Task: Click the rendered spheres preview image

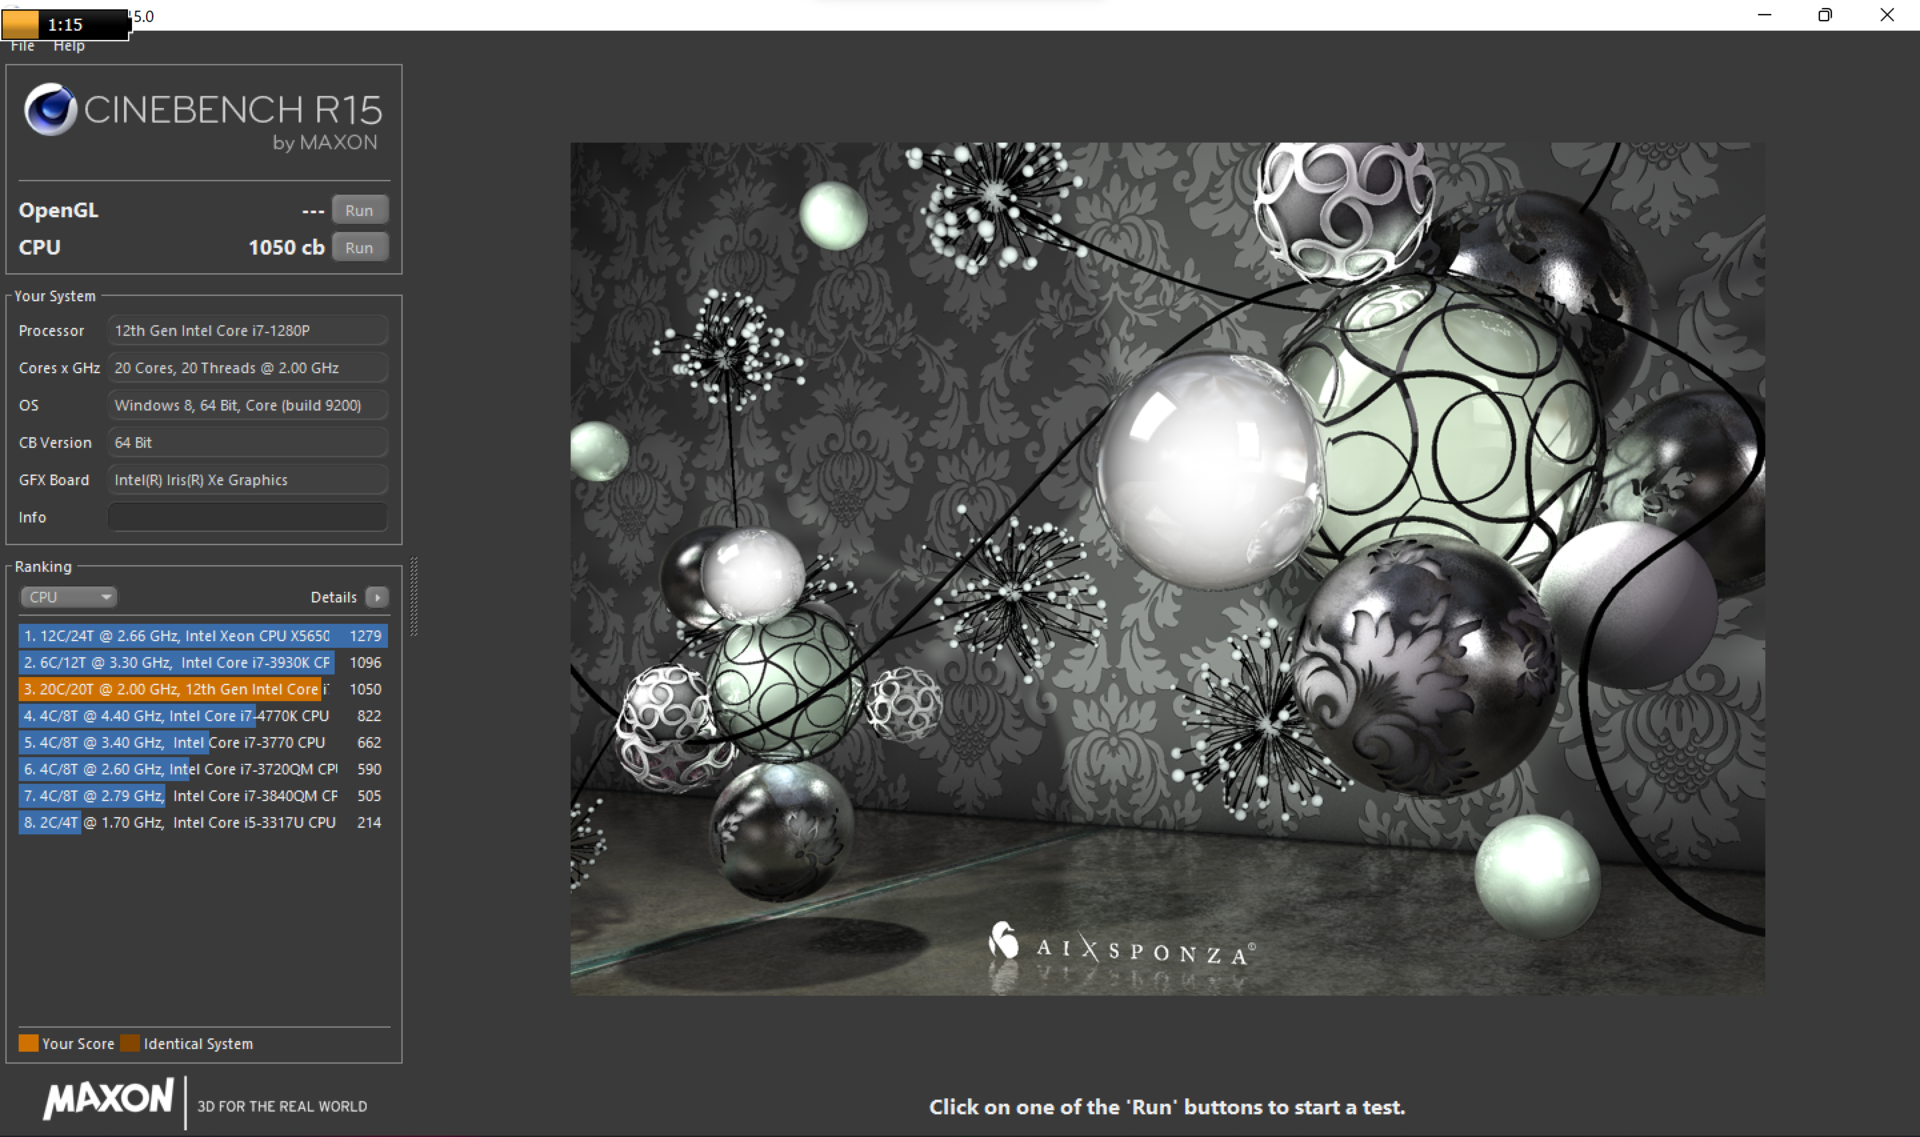Action: click(x=1167, y=568)
